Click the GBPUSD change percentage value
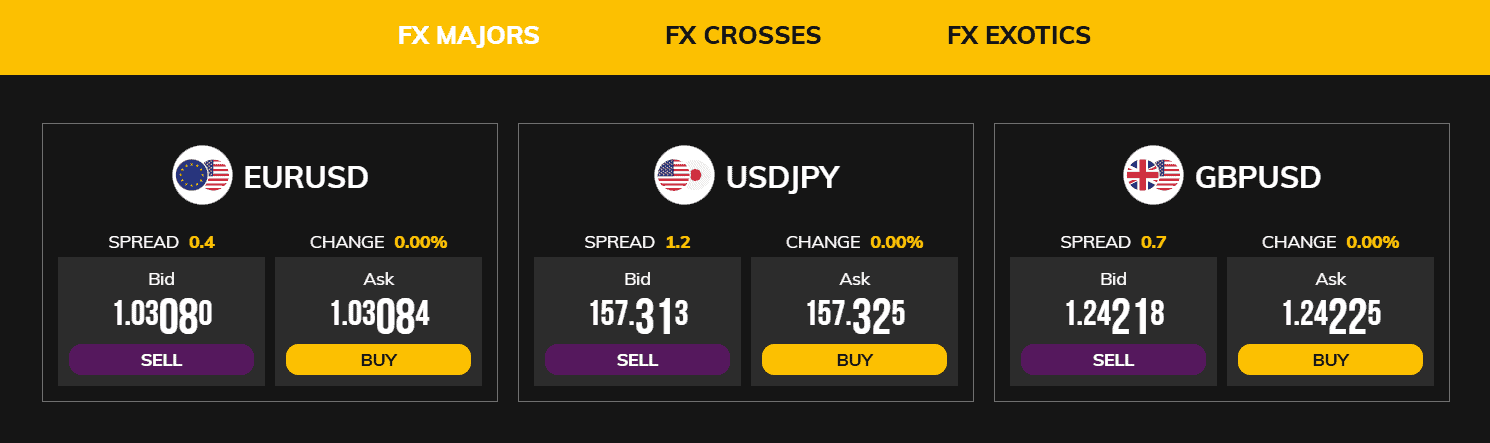 tap(1372, 242)
